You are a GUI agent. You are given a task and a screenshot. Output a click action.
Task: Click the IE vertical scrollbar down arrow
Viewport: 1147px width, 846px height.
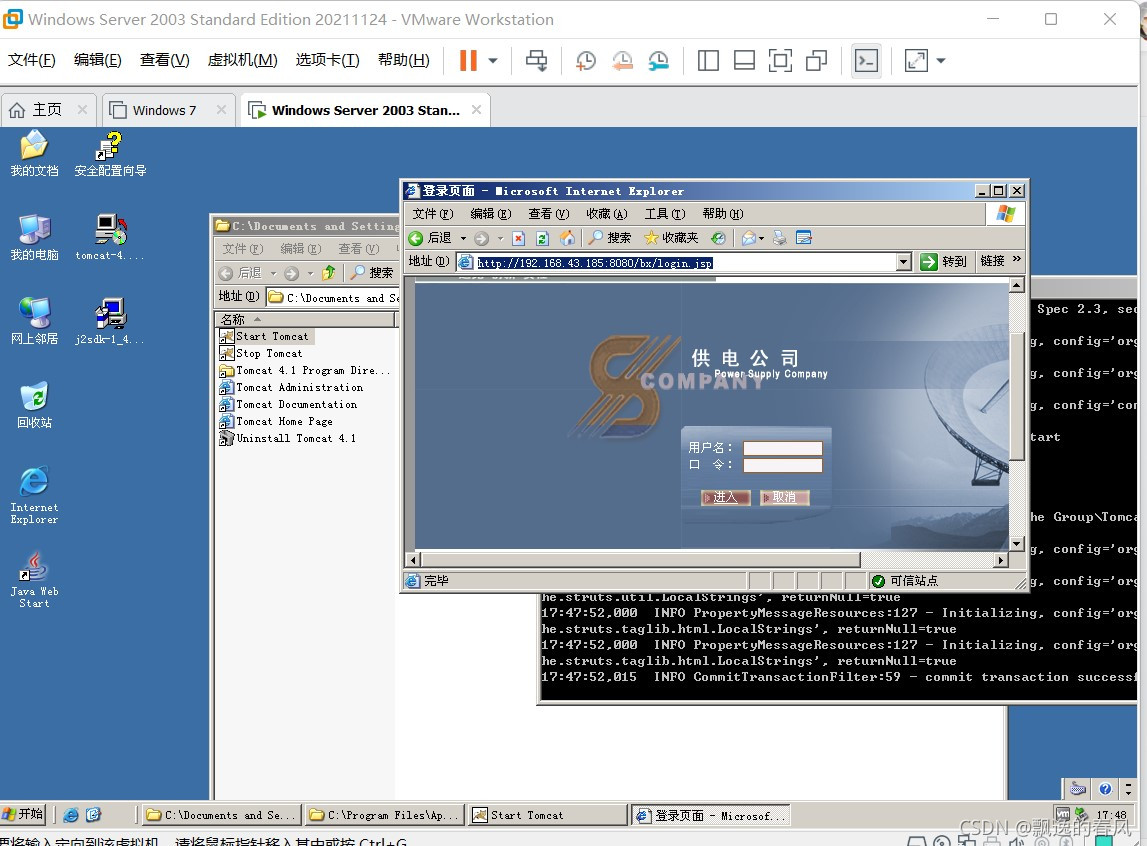click(x=1016, y=543)
